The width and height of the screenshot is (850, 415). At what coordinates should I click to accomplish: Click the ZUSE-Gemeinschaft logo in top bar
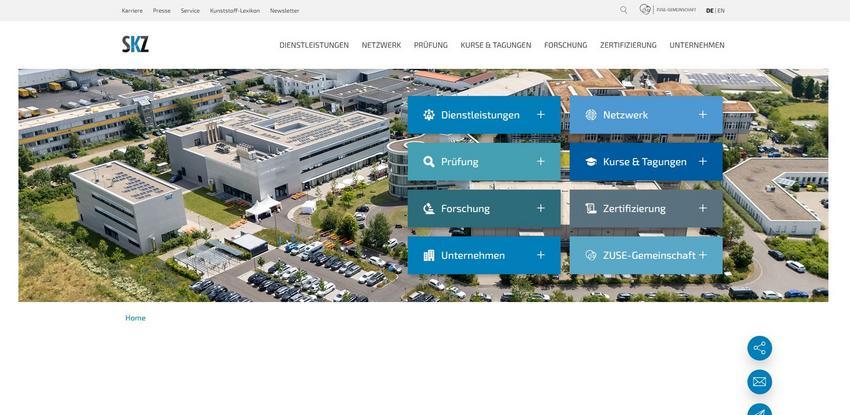tap(667, 10)
